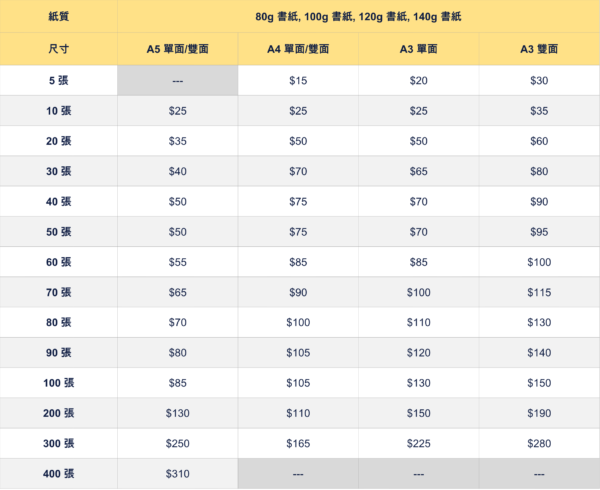Select the 100 張 row label
600x490 pixels.
coord(59,383)
